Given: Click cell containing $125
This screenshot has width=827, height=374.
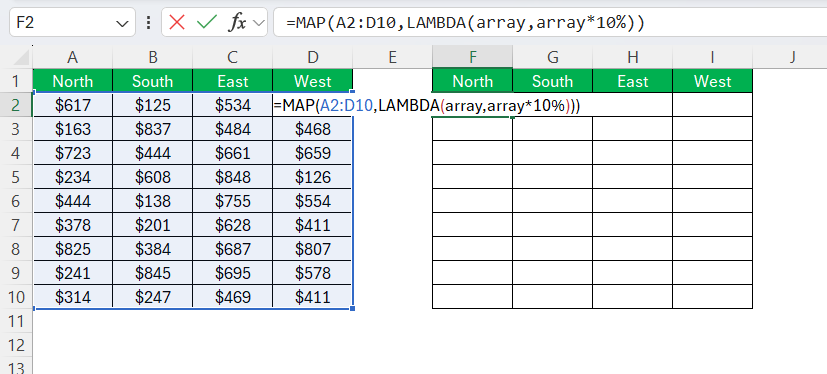Looking at the screenshot, I should click(152, 105).
